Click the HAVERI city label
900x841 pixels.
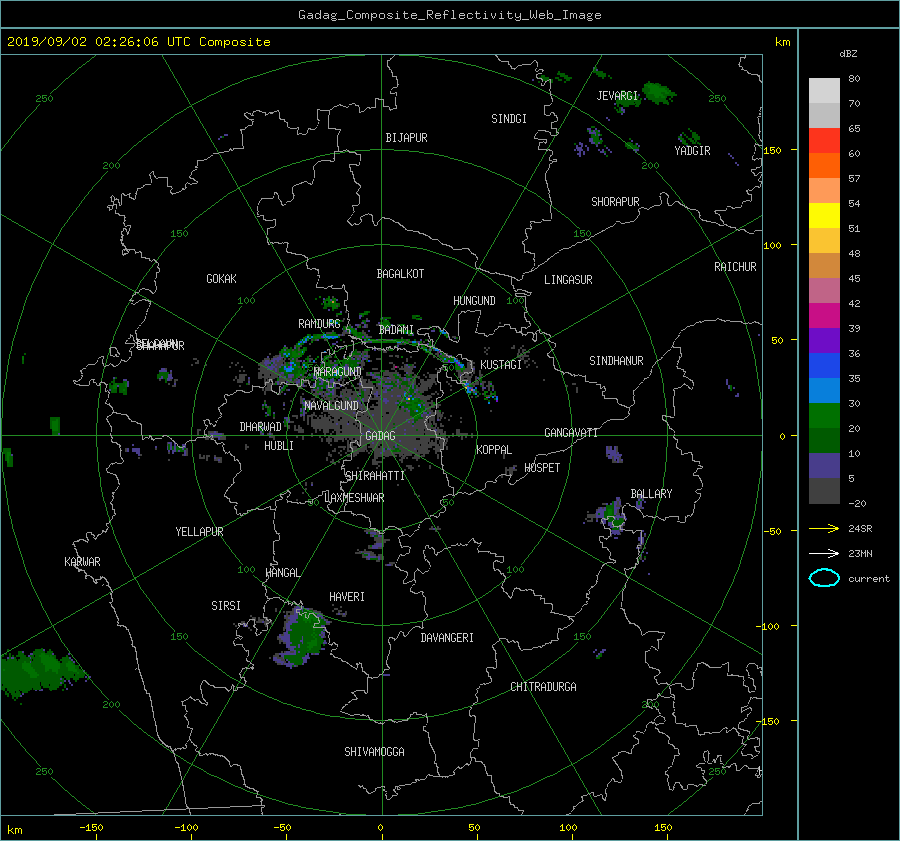347,597
